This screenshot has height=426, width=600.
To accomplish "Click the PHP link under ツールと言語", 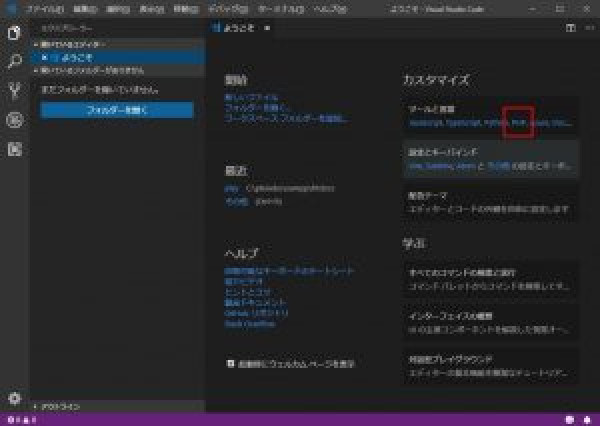I will (519, 123).
